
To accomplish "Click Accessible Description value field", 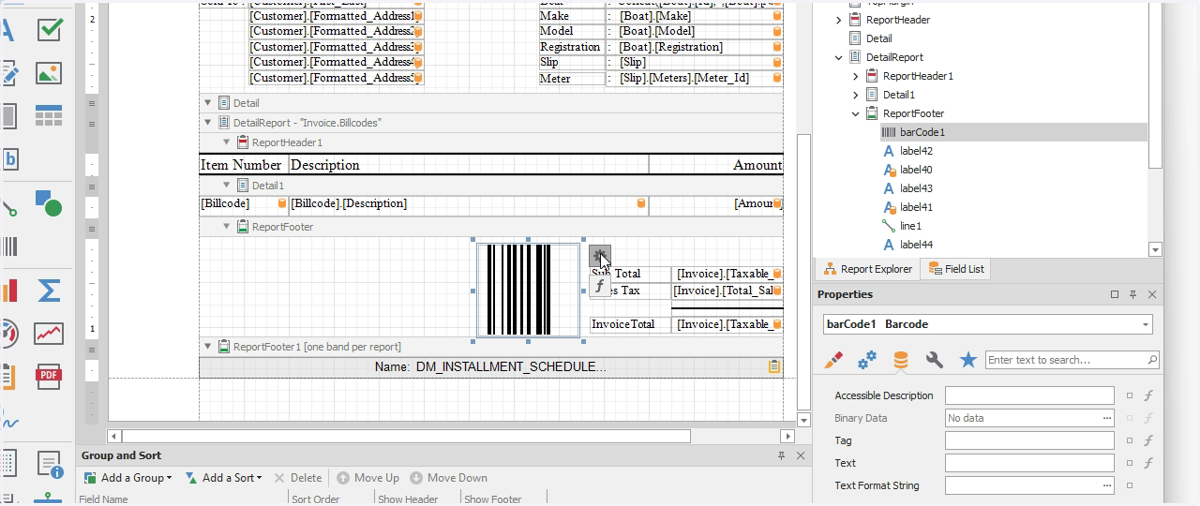I will pyautogui.click(x=1029, y=396).
